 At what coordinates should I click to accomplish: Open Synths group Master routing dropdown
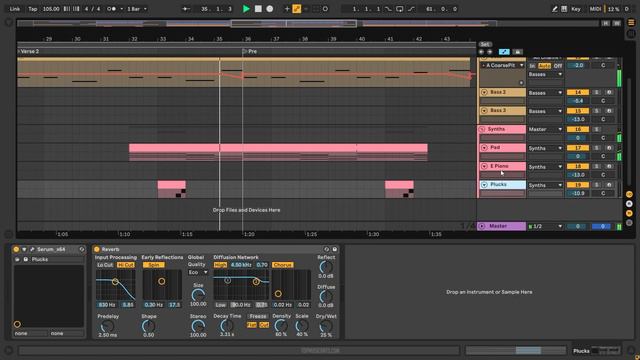click(x=545, y=129)
